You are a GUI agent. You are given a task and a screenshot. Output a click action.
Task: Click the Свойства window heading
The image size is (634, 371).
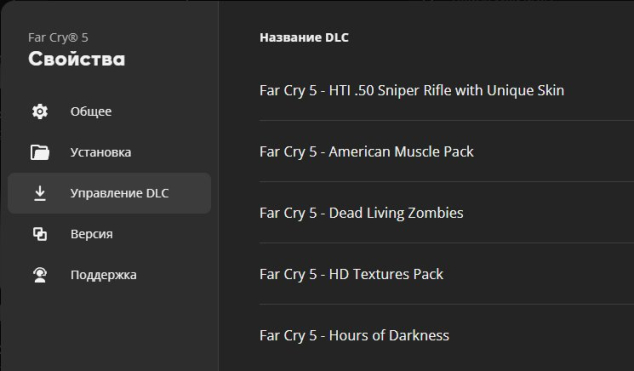[x=77, y=59]
